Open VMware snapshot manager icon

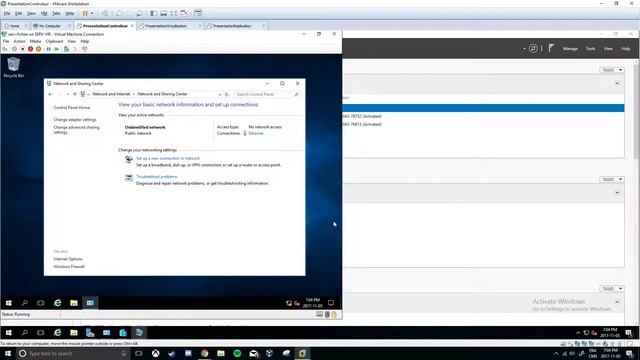140,13
